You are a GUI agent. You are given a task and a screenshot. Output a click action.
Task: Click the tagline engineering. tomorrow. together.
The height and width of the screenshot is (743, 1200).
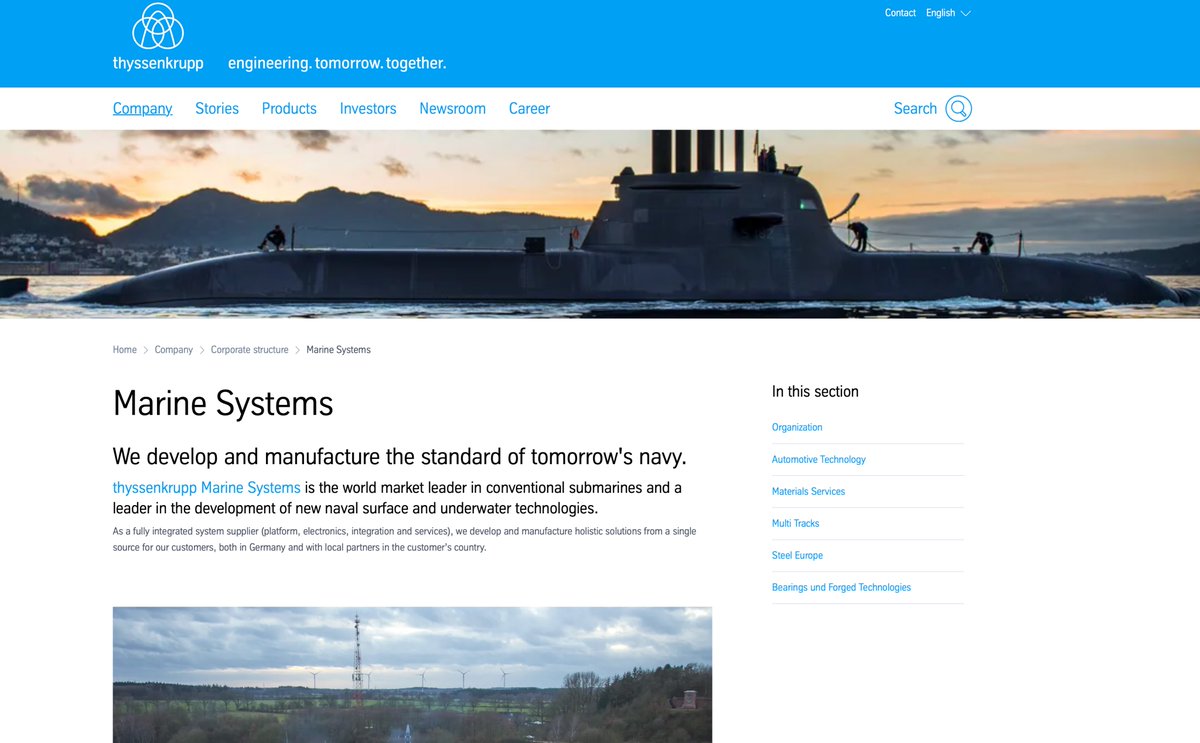tap(337, 63)
